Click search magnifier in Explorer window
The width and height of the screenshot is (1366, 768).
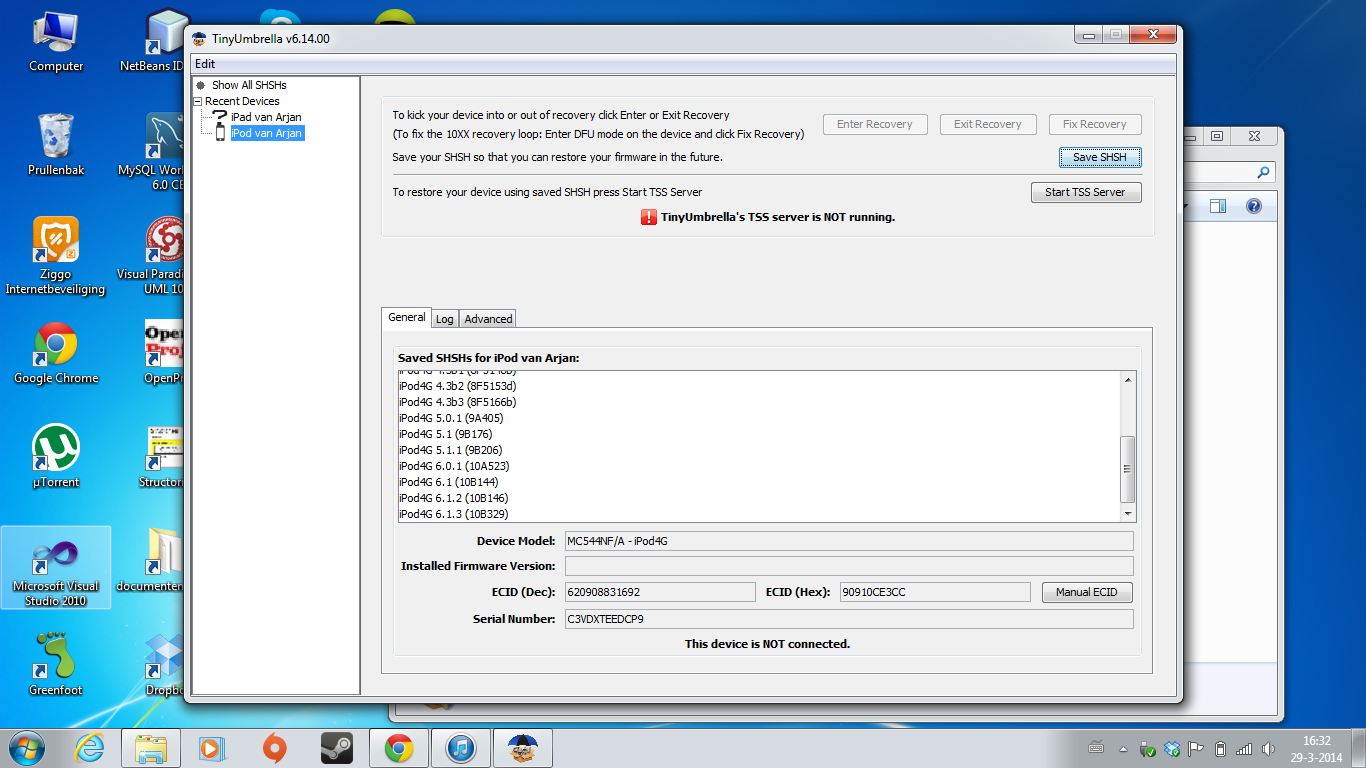[x=1263, y=172]
